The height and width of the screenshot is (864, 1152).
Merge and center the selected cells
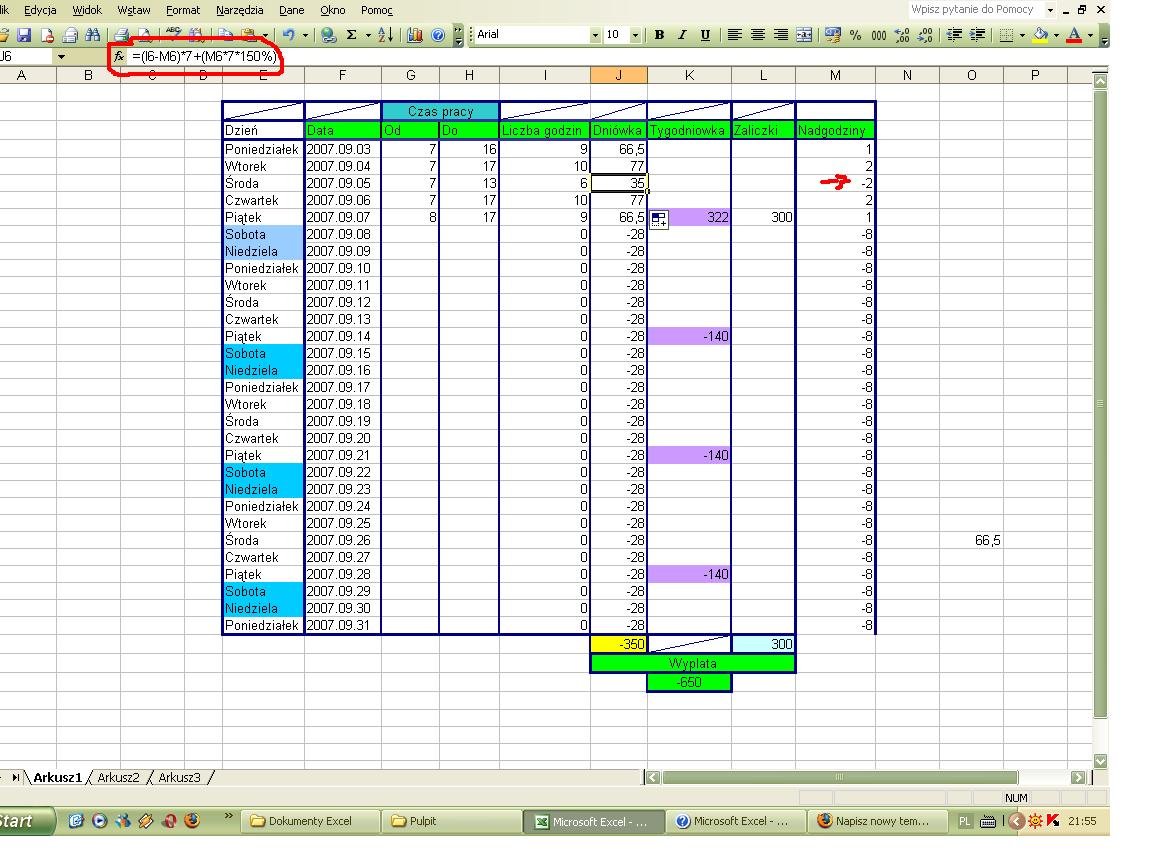pos(804,35)
